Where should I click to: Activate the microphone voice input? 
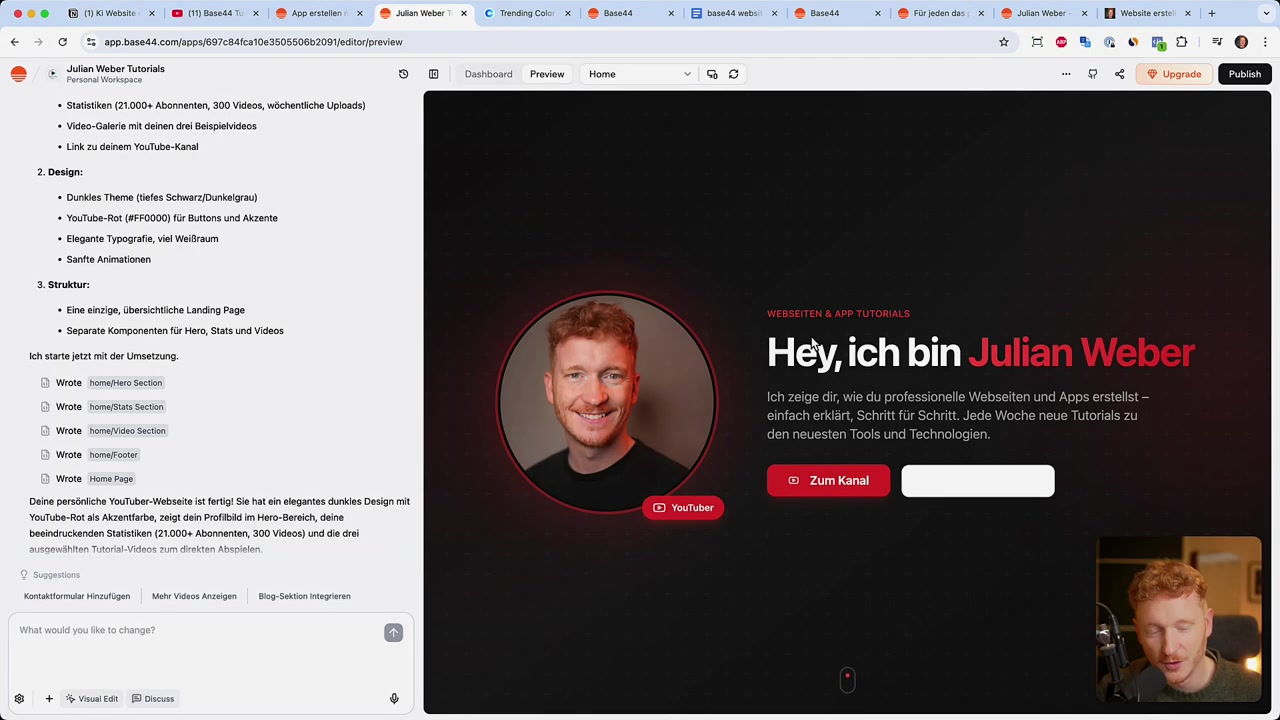pyautogui.click(x=394, y=699)
